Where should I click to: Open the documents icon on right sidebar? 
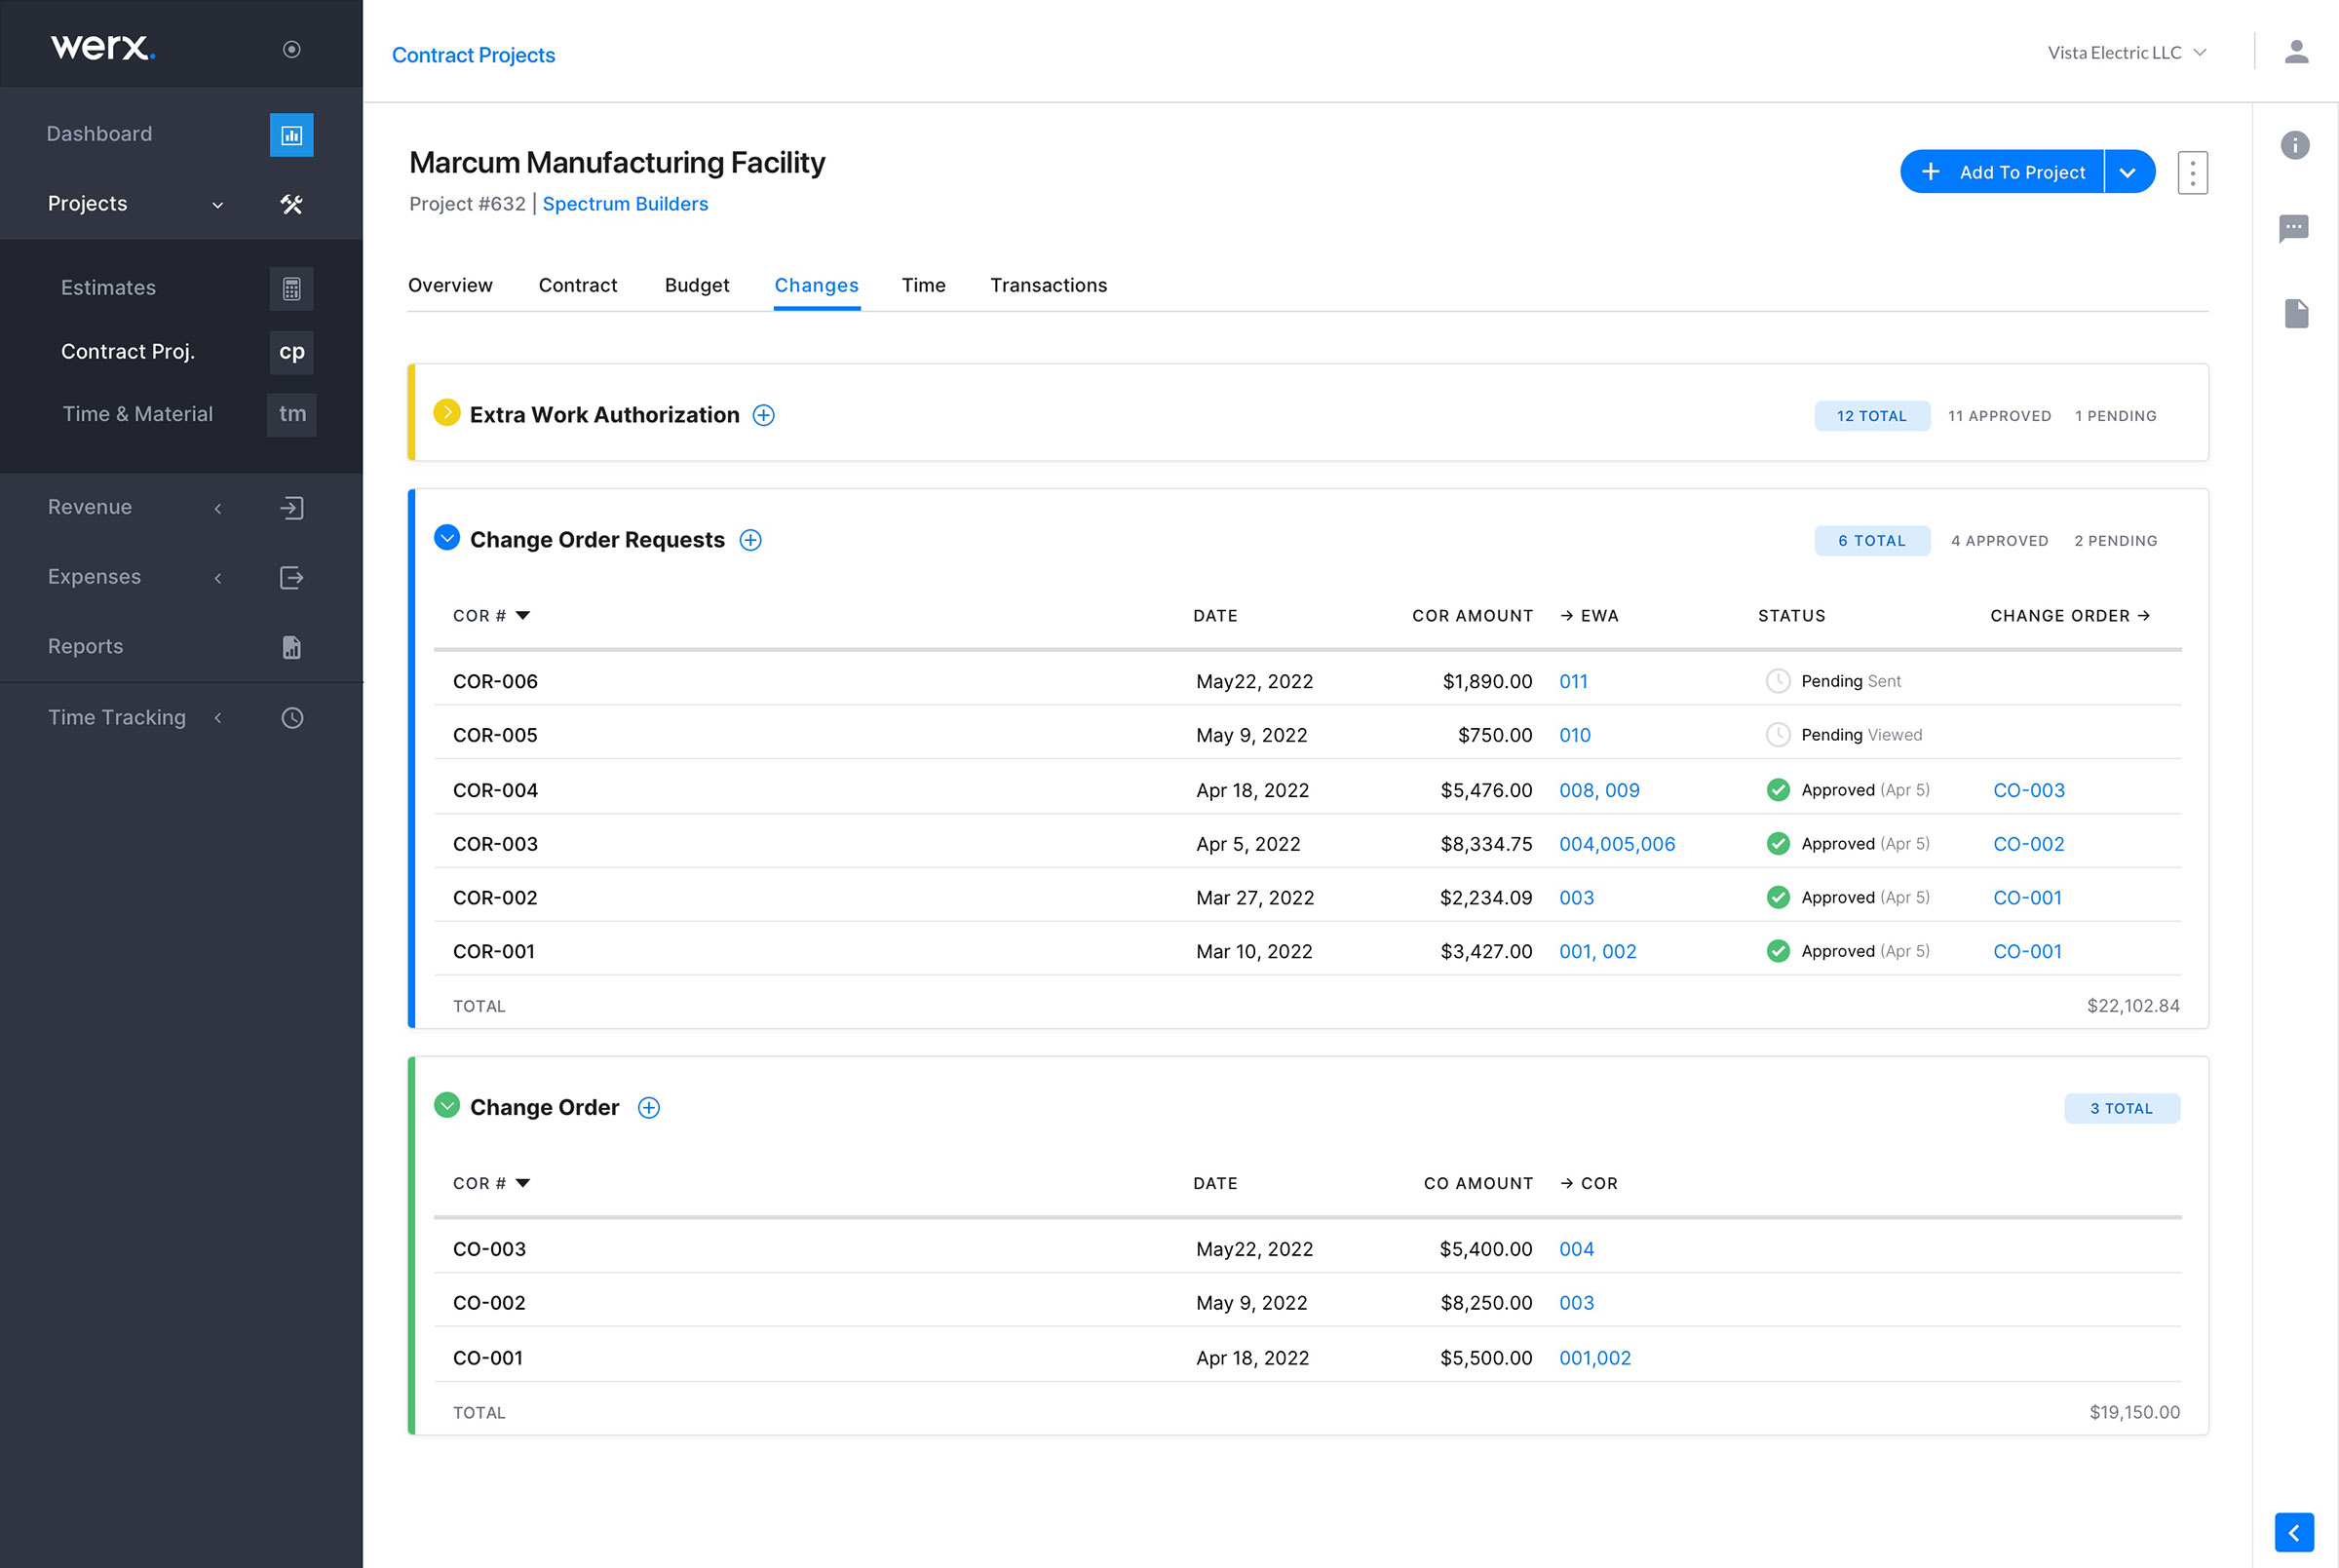click(x=2295, y=313)
